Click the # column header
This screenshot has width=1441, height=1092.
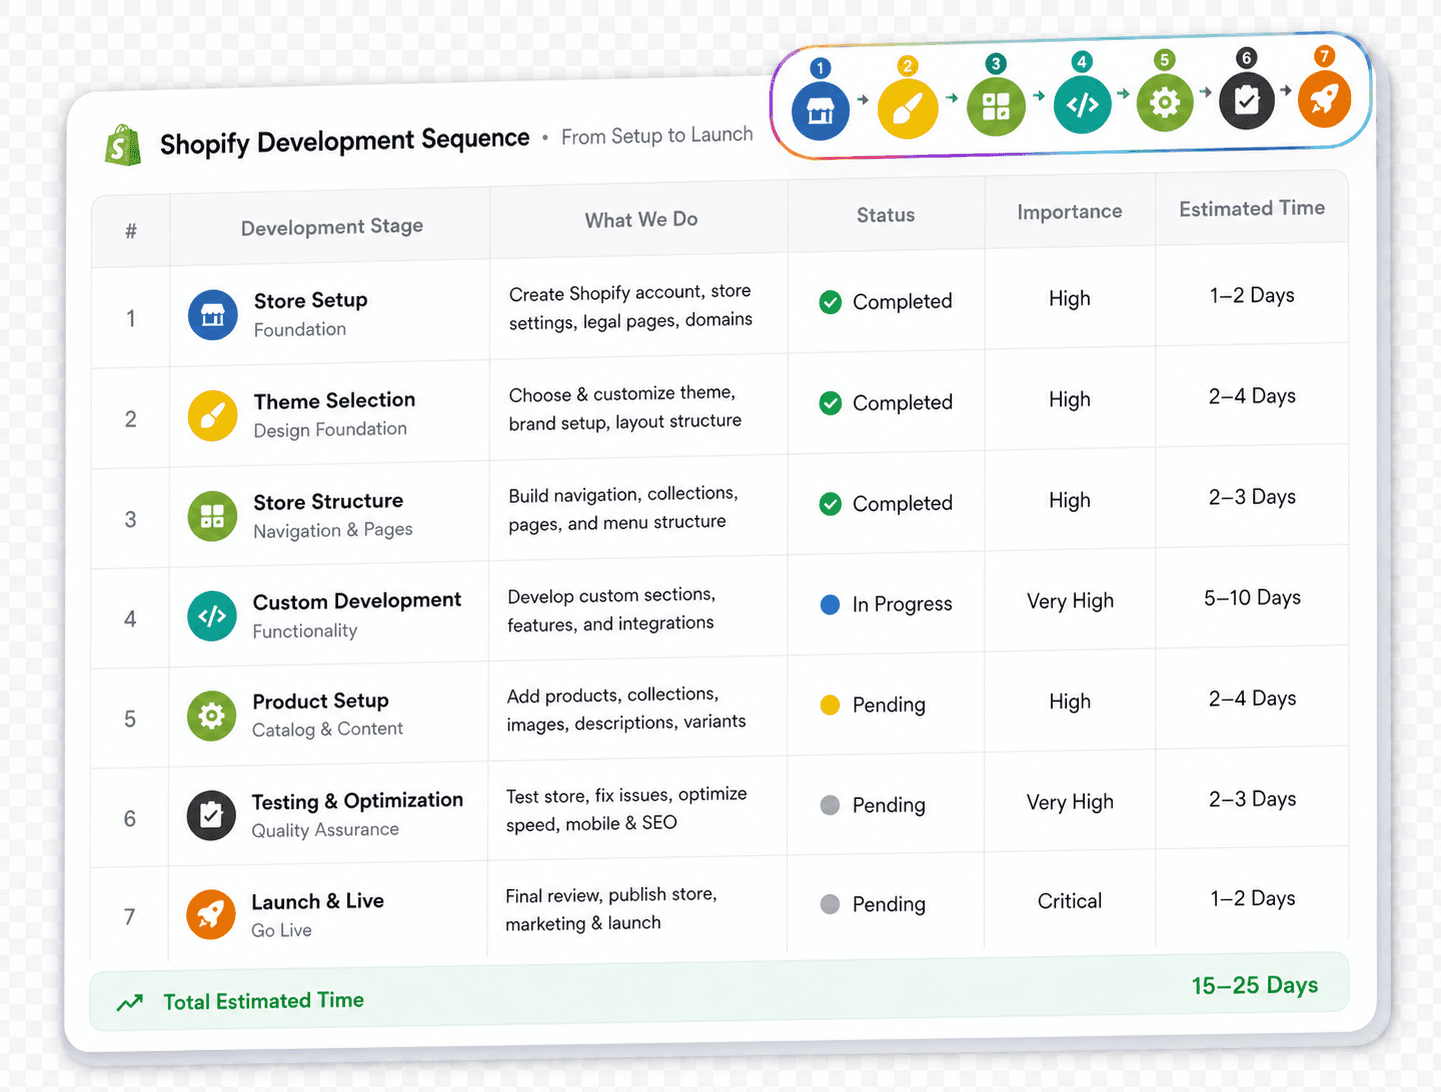(131, 231)
